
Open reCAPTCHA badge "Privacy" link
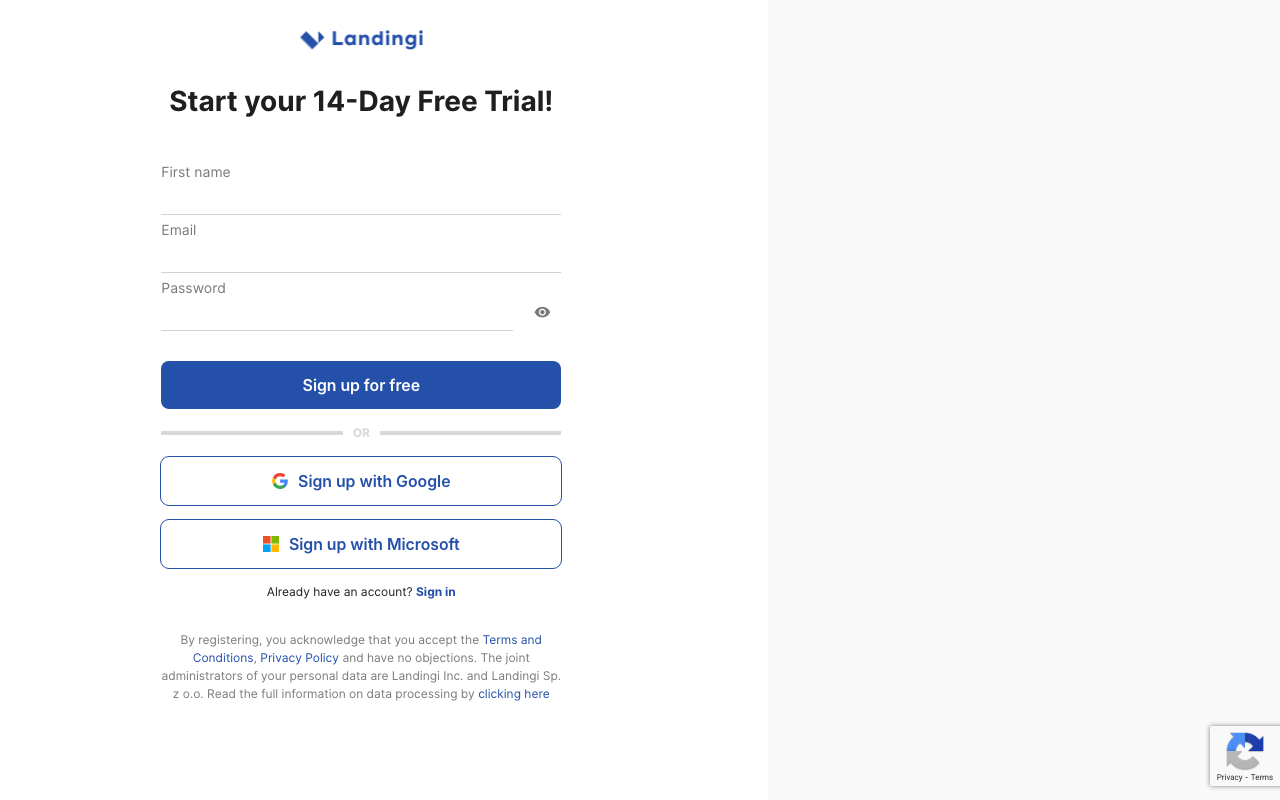click(1229, 777)
